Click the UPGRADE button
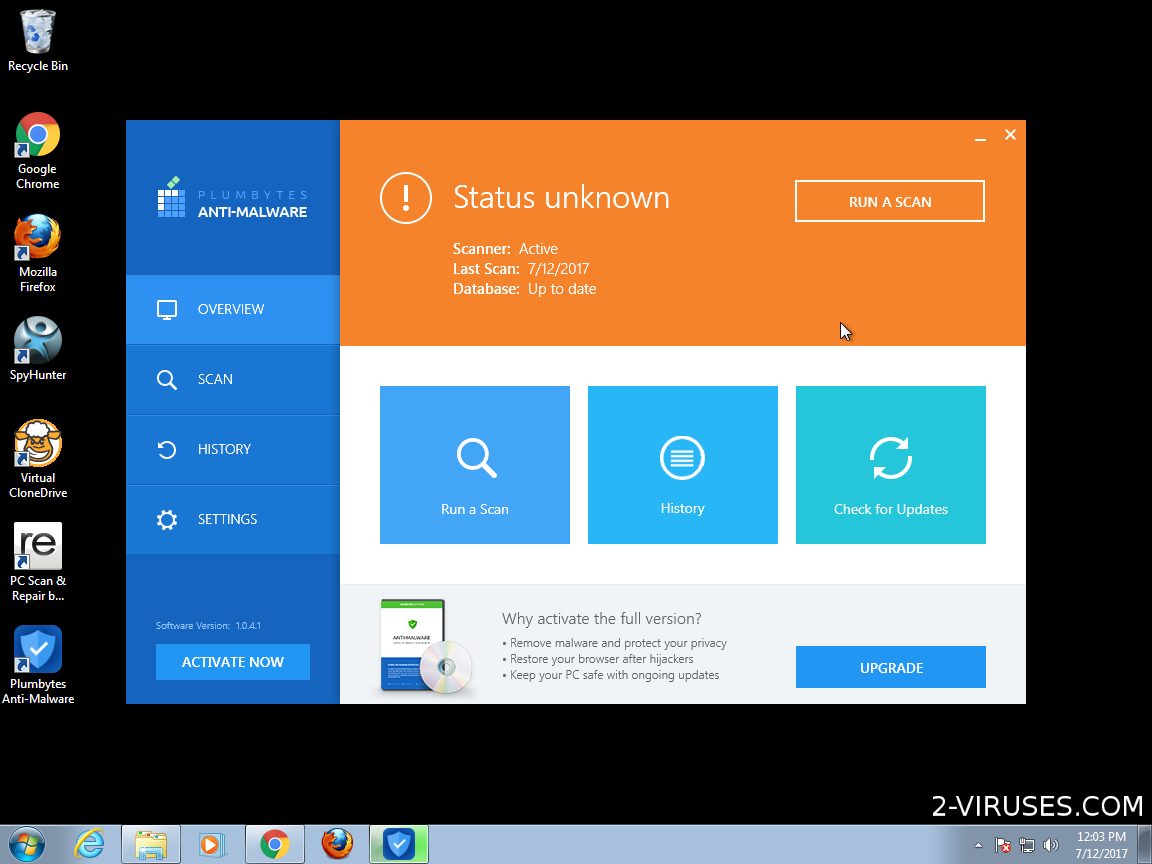The height and width of the screenshot is (864, 1152). 890,667
